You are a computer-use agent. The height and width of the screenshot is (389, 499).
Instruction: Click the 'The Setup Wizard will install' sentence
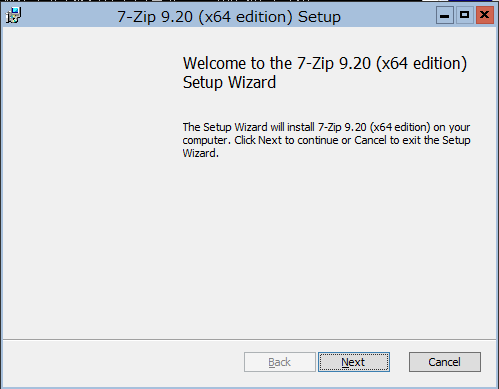coord(326,127)
